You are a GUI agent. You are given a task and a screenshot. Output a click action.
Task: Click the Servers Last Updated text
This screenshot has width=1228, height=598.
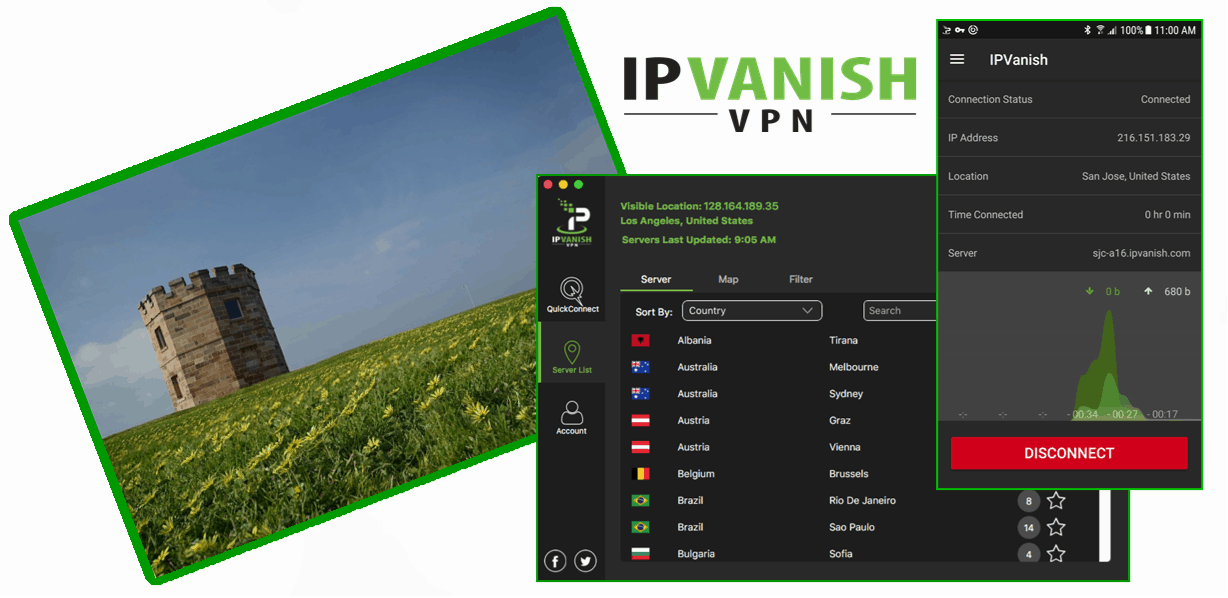698,240
